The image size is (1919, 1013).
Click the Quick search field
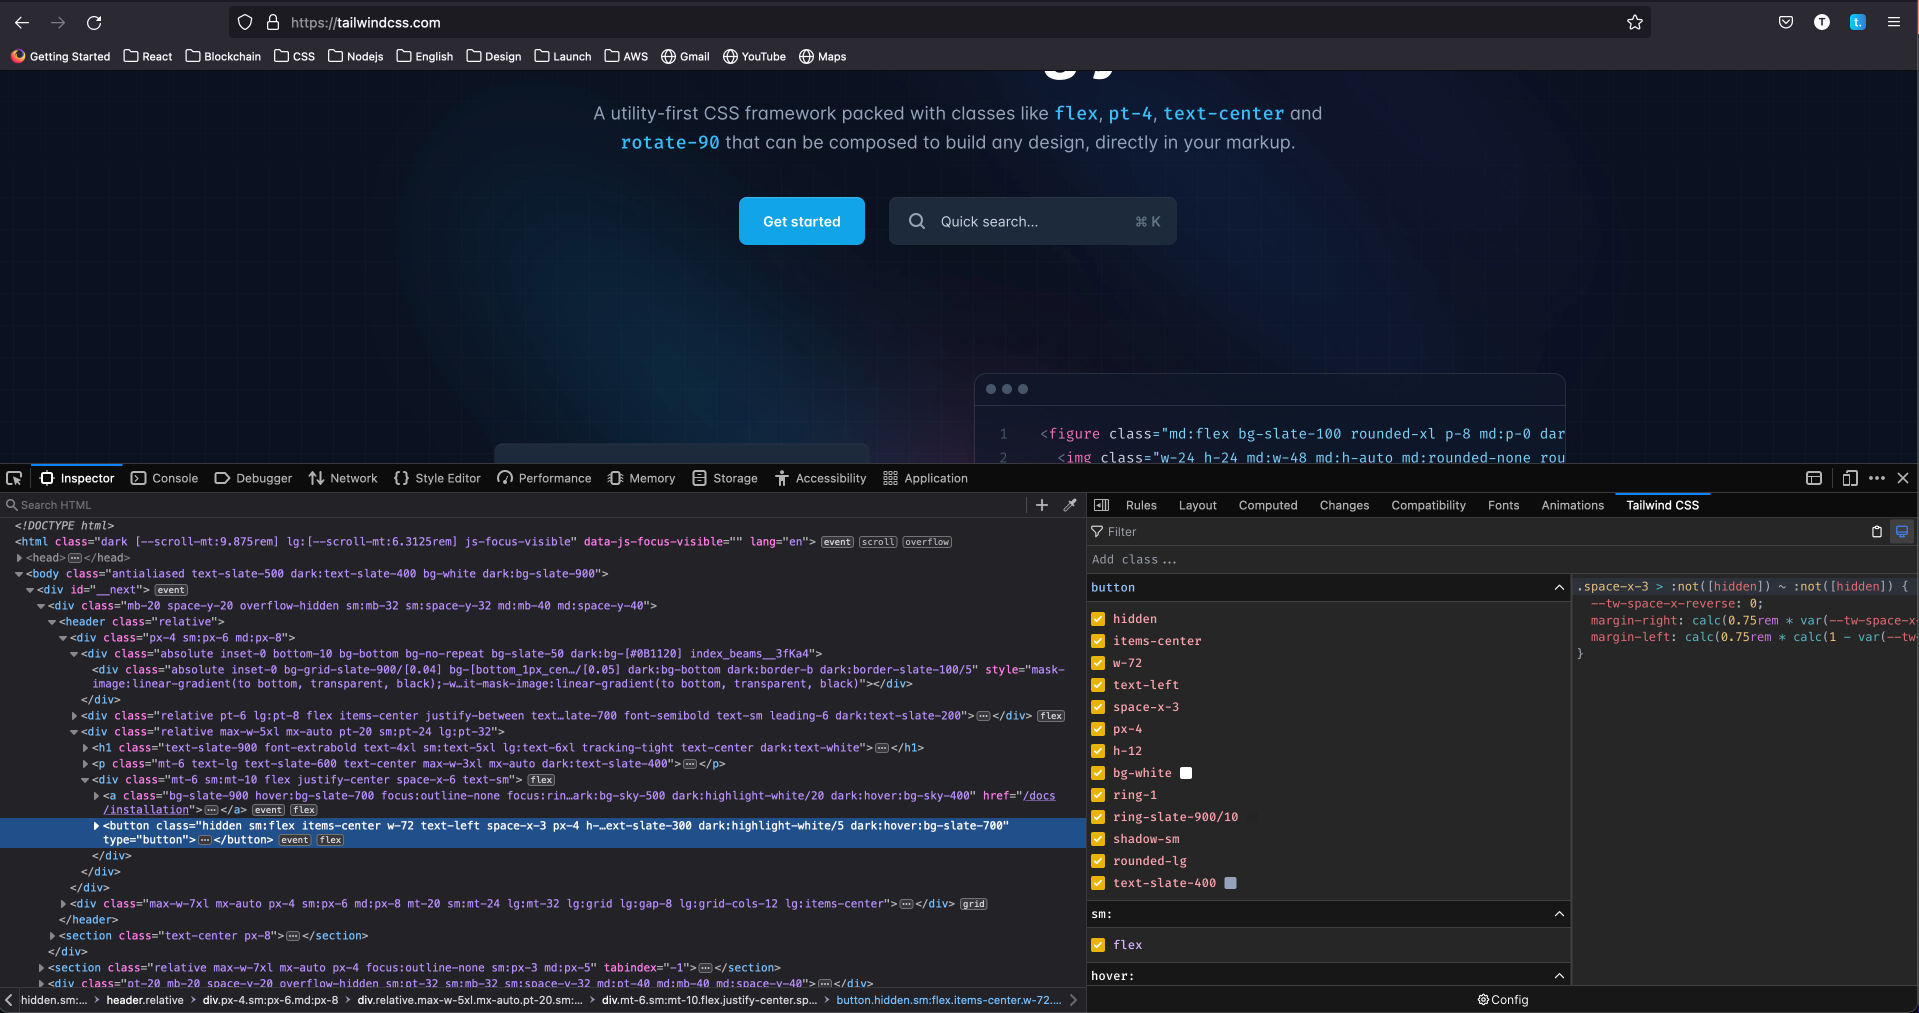pos(1033,221)
